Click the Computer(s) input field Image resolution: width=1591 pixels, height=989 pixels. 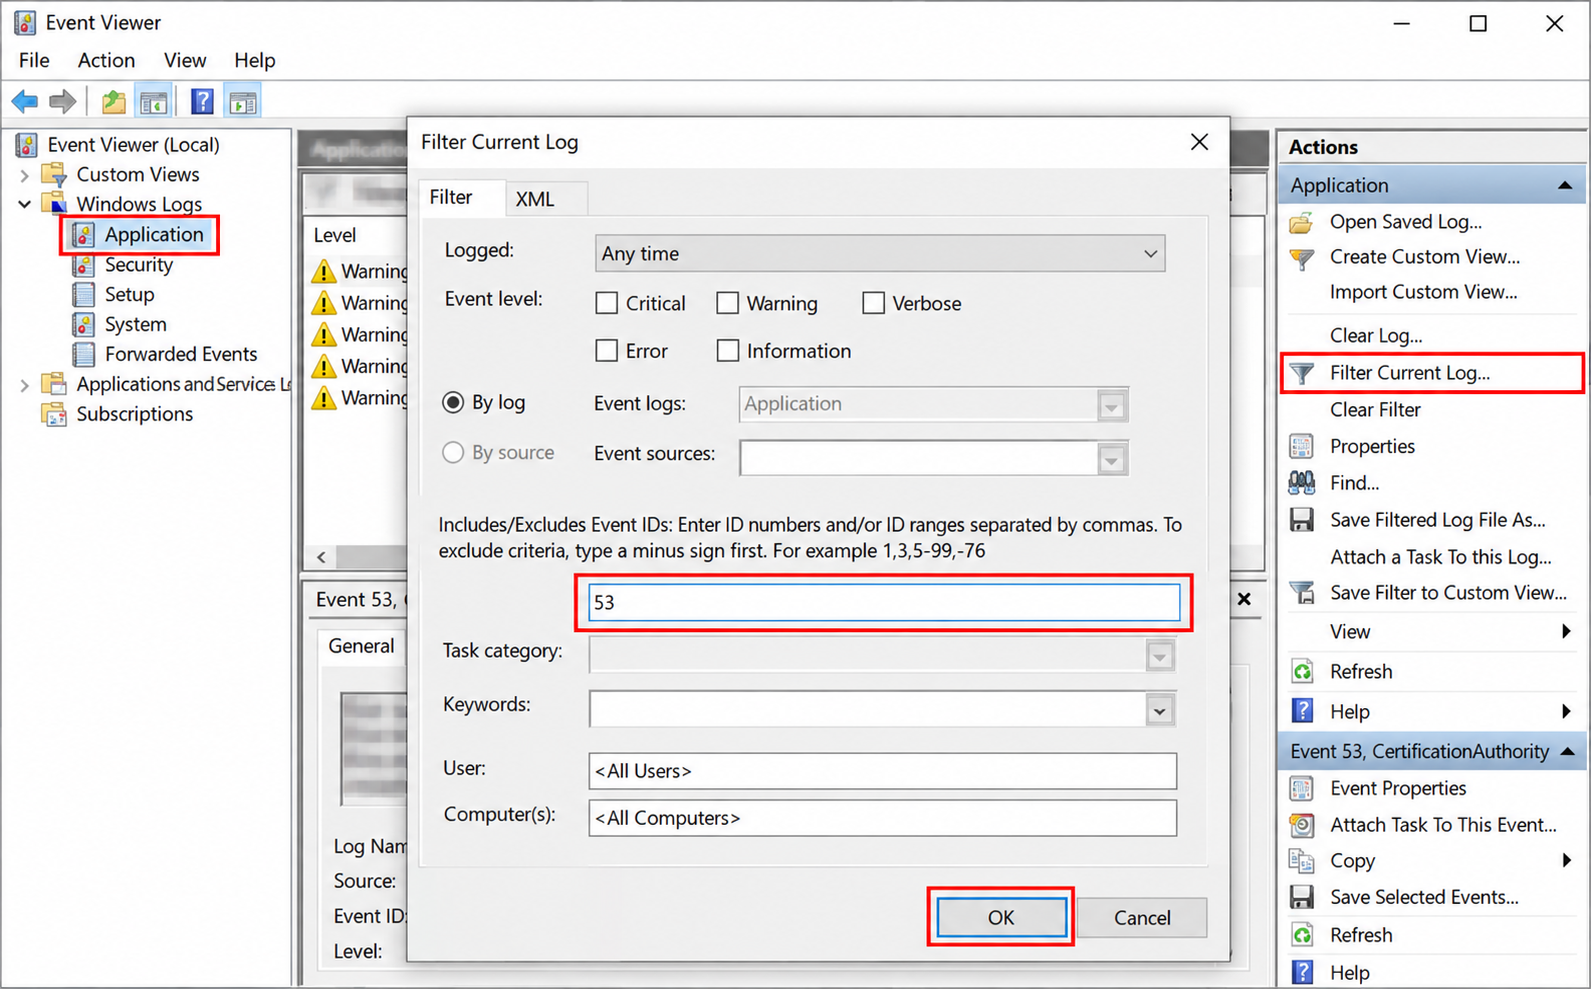(x=883, y=818)
